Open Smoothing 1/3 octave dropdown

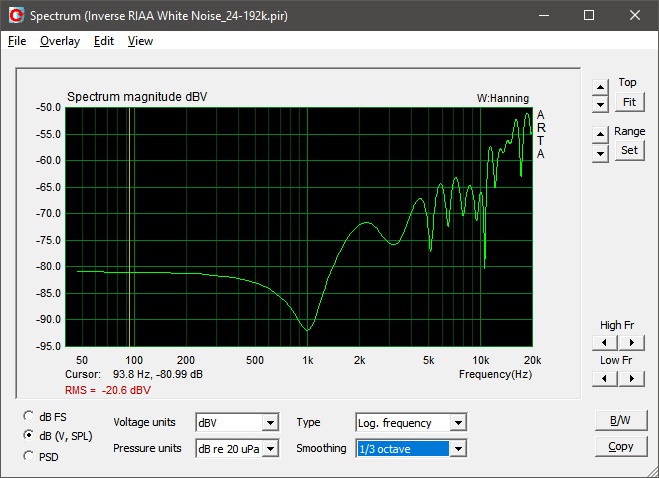tap(458, 449)
